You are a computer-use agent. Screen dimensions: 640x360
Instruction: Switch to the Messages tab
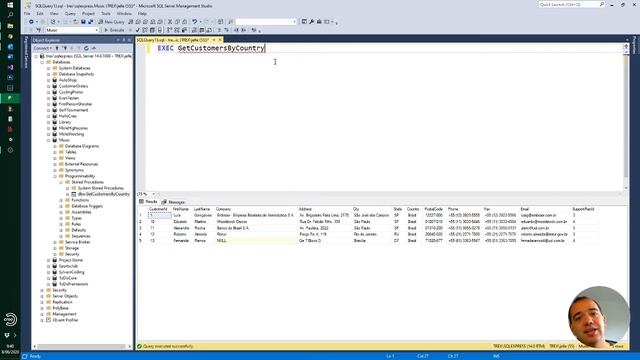click(173, 202)
